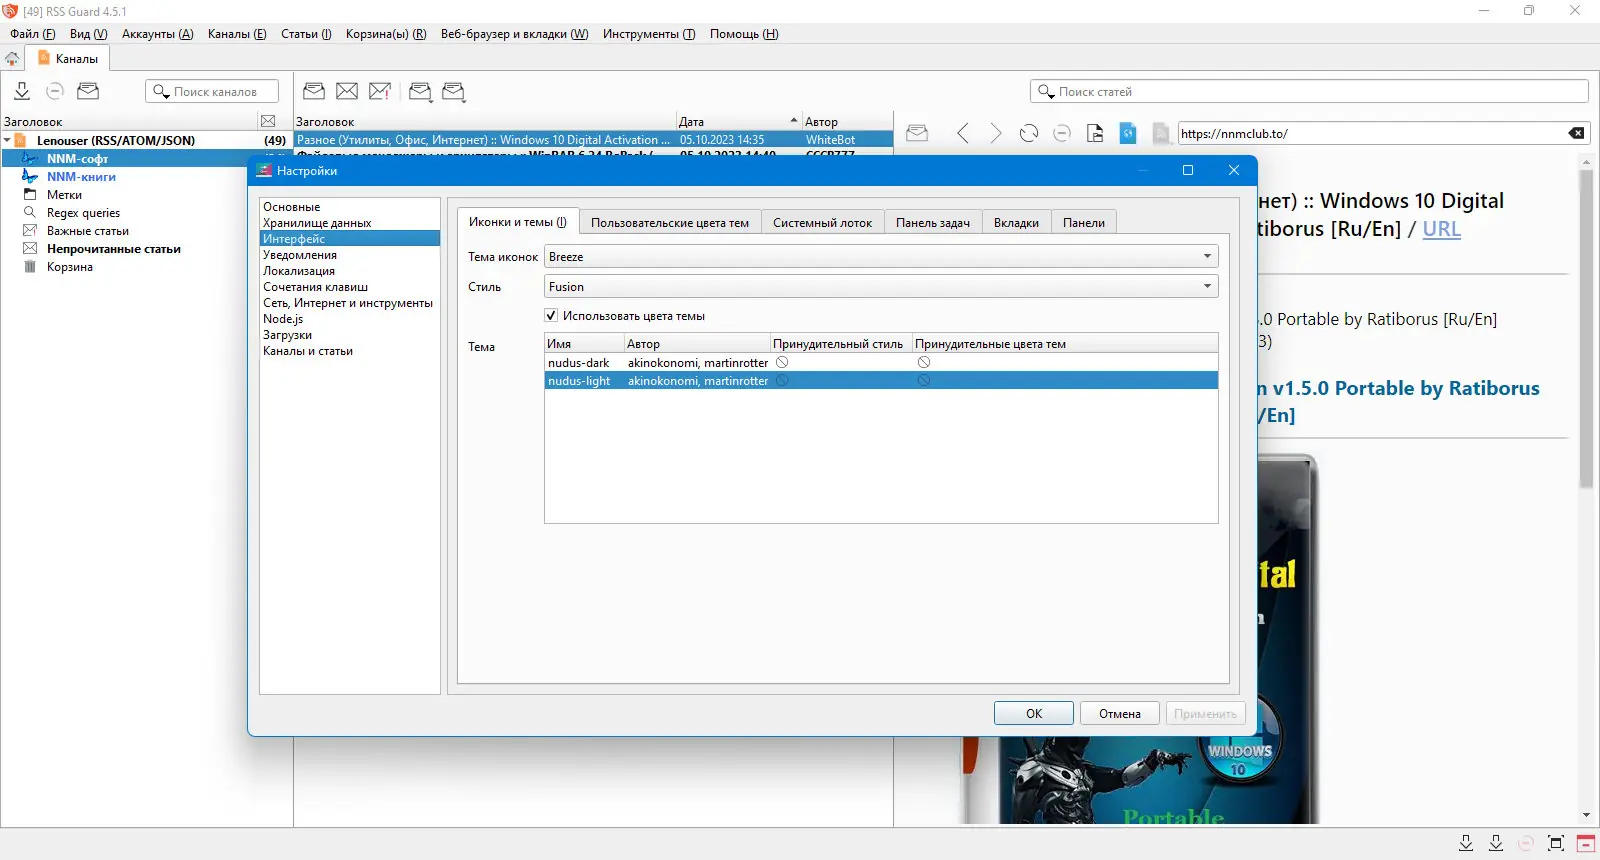Open the Стиль Fusion dropdown
This screenshot has height=860, width=1600.
pyautogui.click(x=881, y=287)
